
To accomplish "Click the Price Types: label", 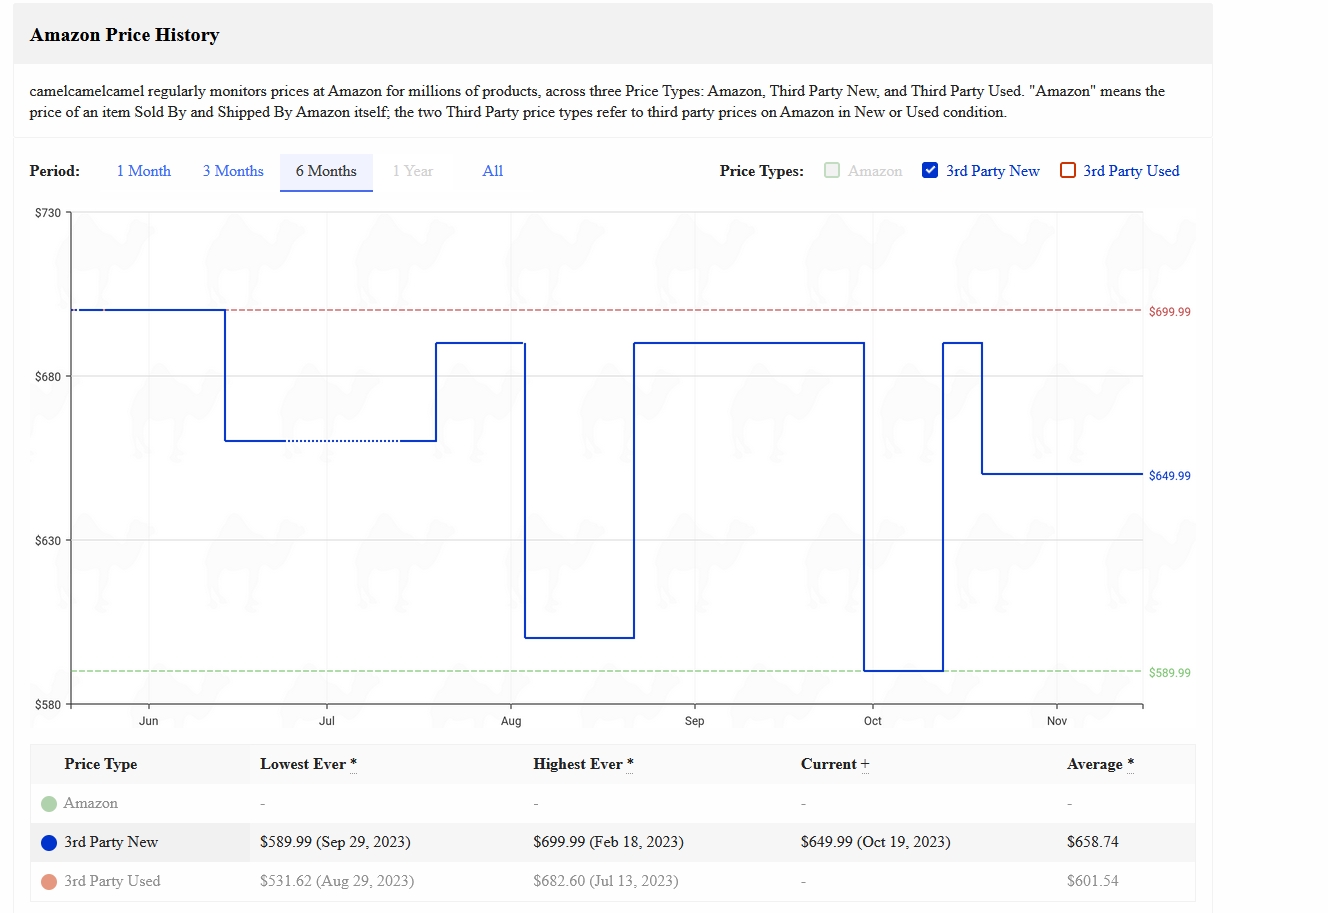I will 762,171.
